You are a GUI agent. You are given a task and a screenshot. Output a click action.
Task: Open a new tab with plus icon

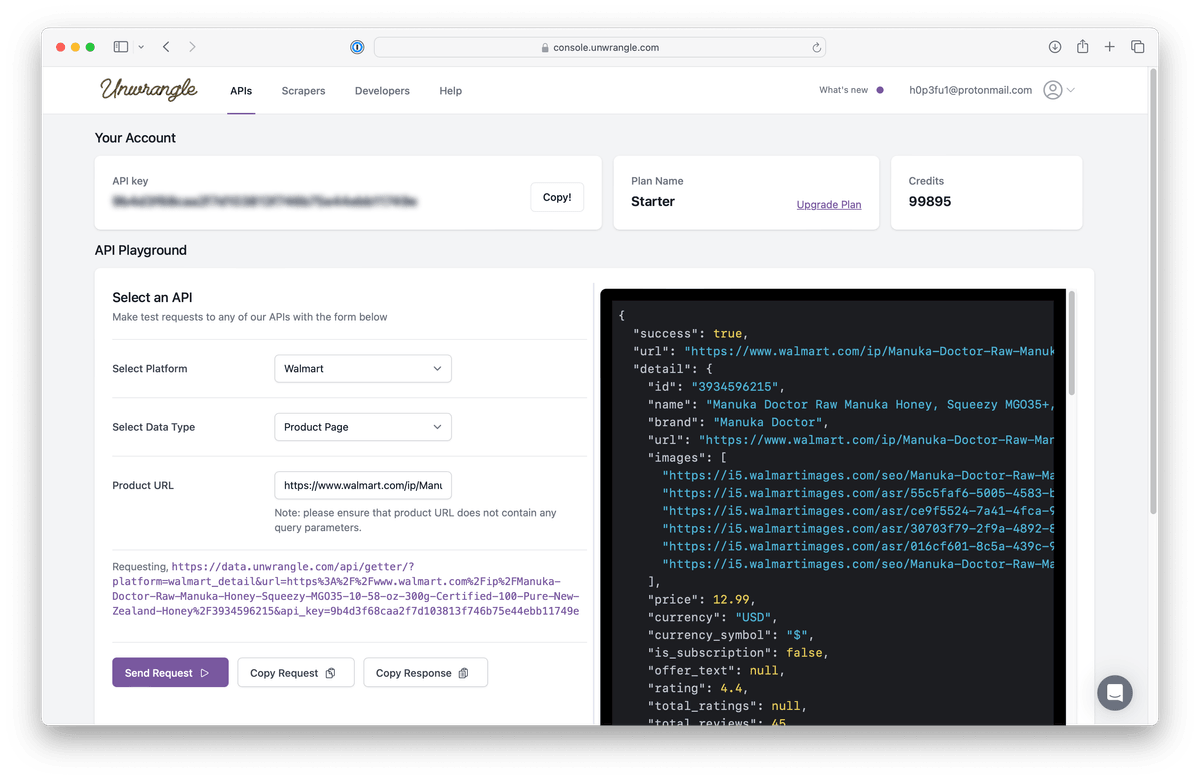(1110, 47)
